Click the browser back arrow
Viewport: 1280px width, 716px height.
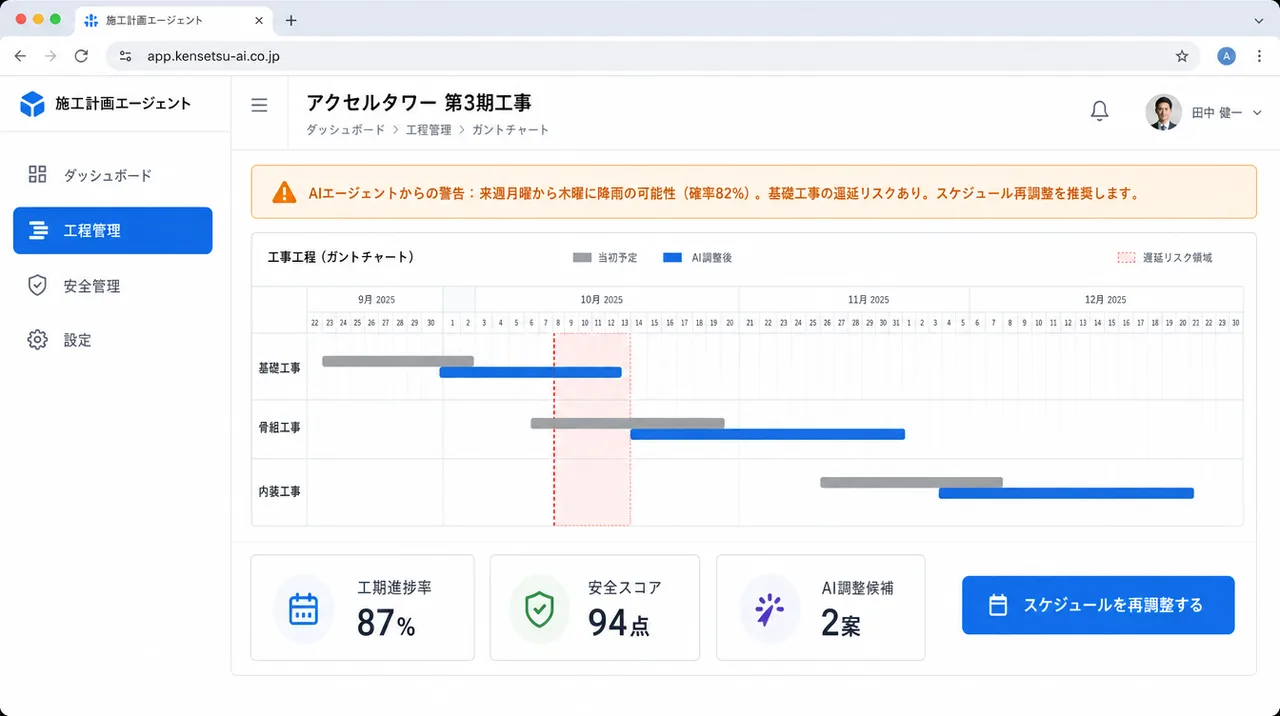(20, 56)
